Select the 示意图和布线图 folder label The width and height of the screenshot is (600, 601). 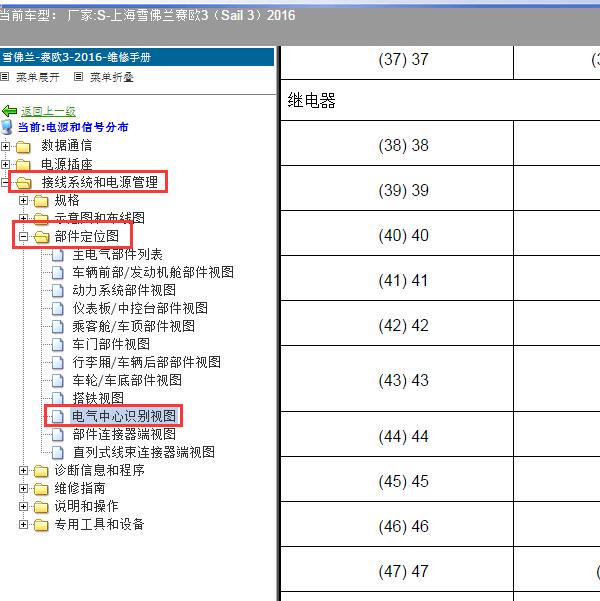pyautogui.click(x=100, y=218)
